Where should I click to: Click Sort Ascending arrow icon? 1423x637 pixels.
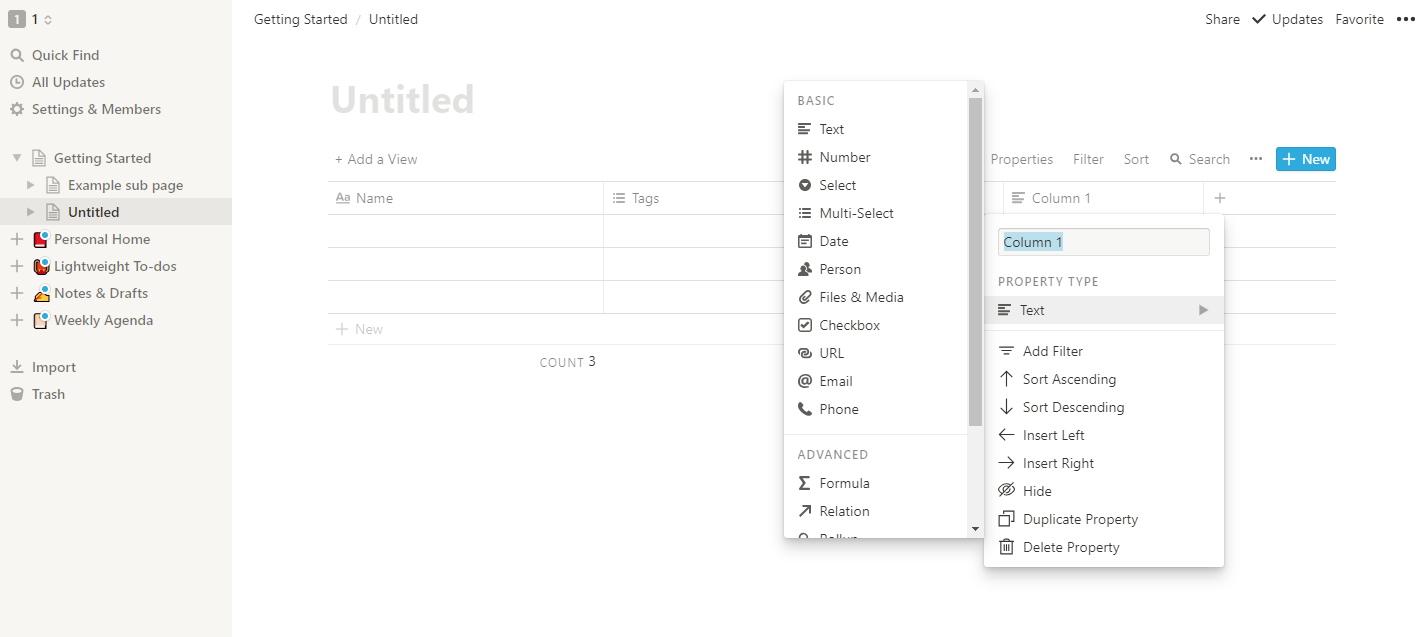click(1007, 379)
